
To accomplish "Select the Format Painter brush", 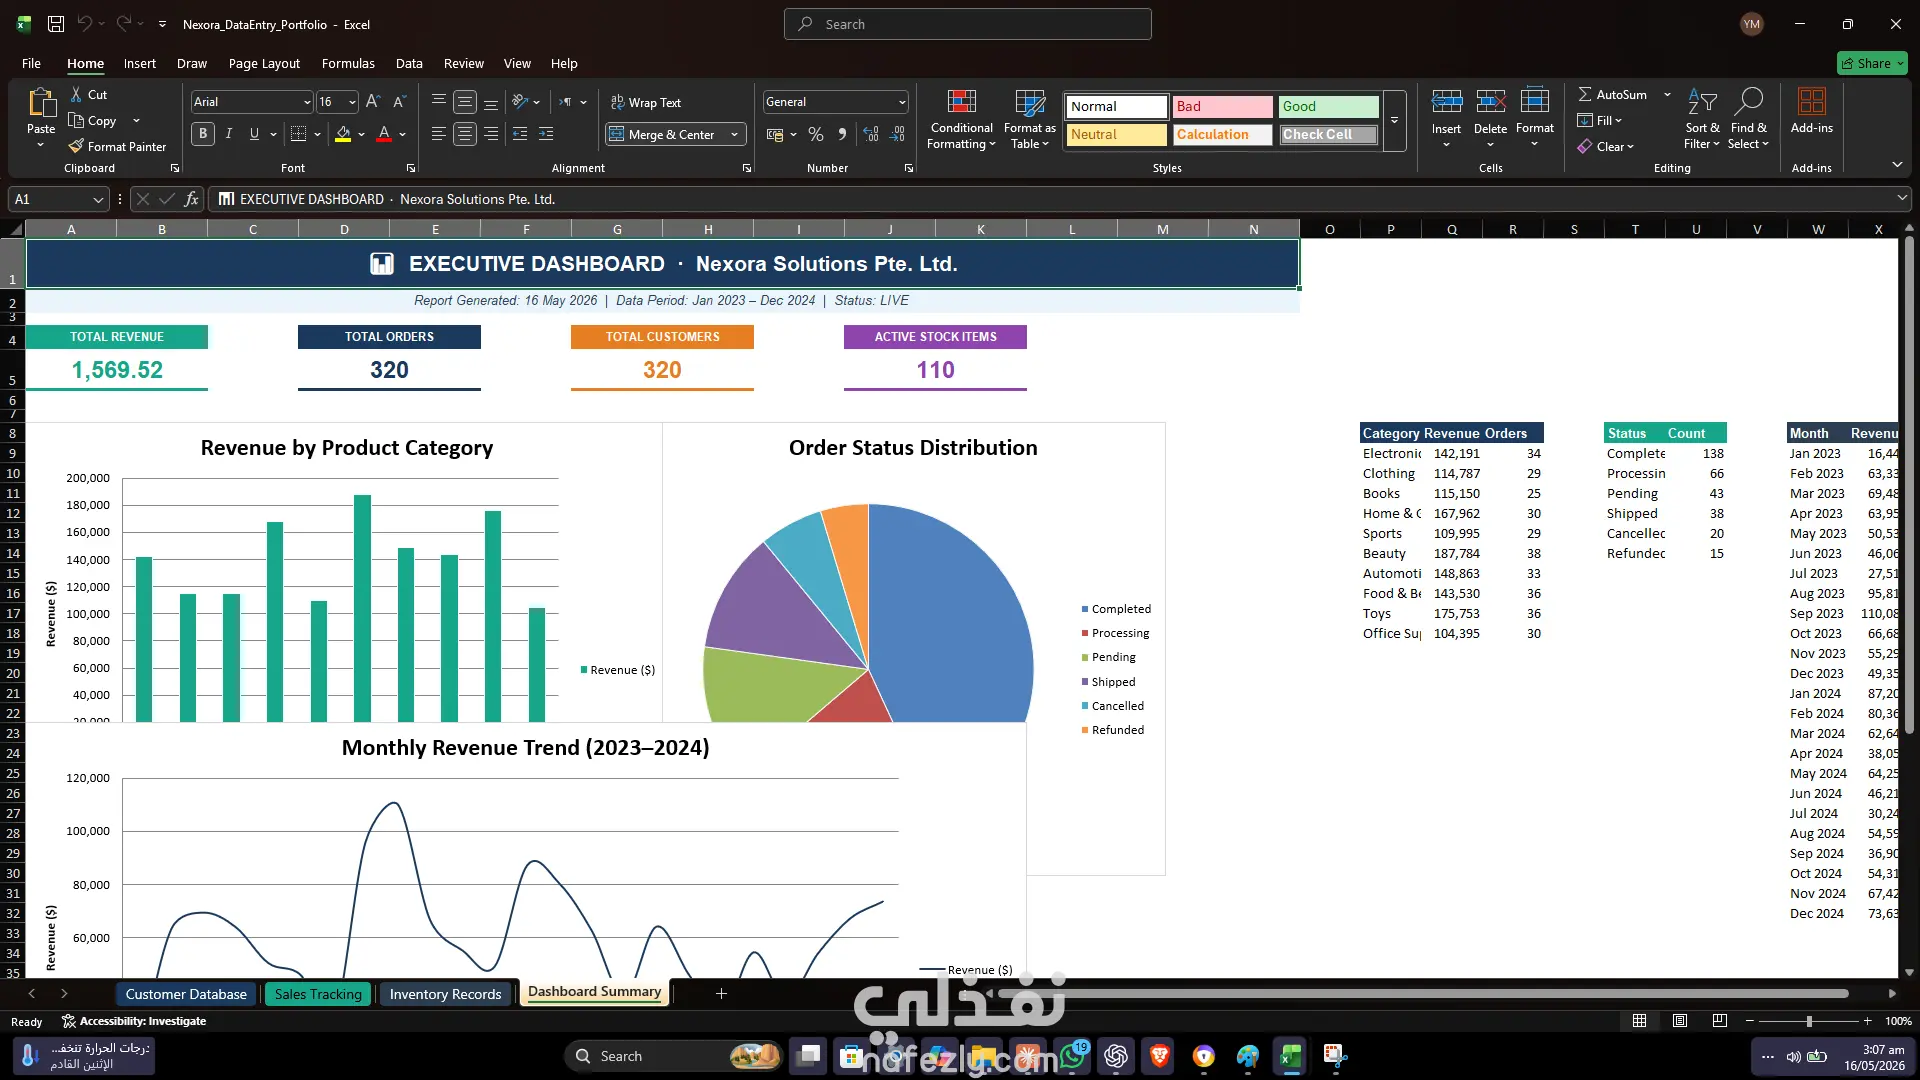I will point(76,146).
